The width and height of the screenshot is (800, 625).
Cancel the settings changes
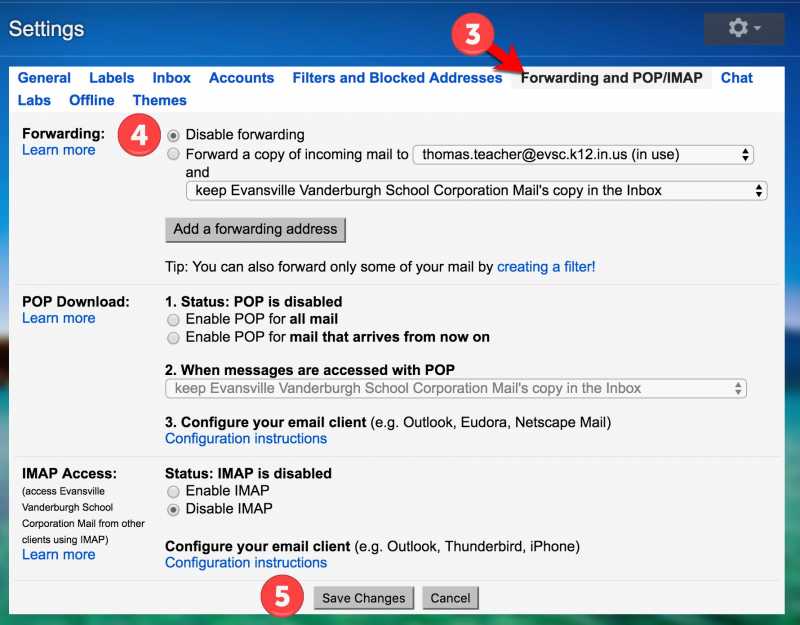coord(450,598)
